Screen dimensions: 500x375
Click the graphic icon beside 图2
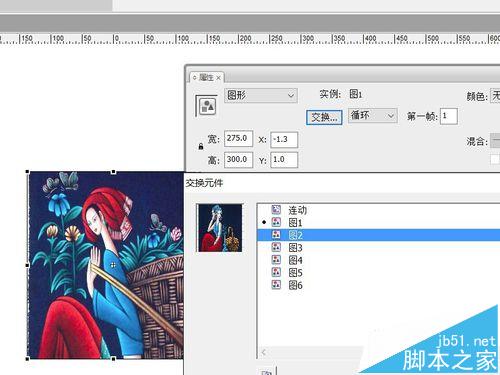pyautogui.click(x=276, y=235)
